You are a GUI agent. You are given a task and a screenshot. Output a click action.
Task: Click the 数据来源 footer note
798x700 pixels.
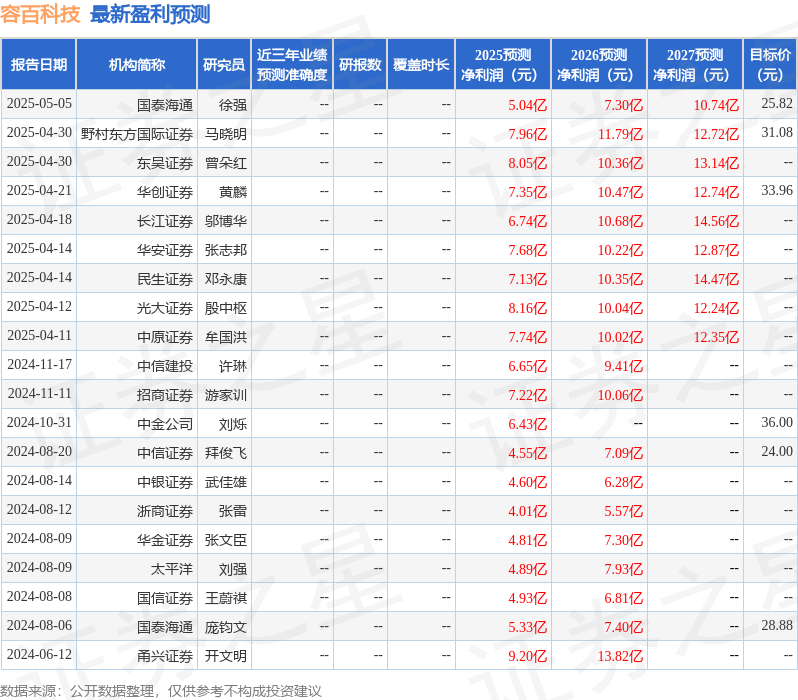(x=161, y=691)
